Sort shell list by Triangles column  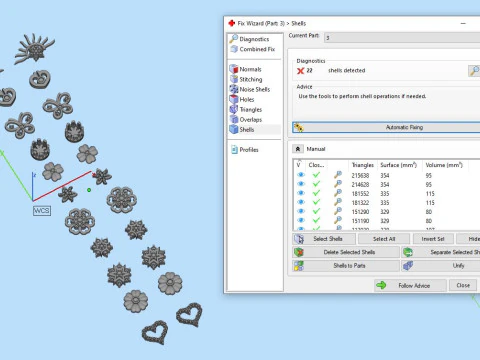[363, 165]
